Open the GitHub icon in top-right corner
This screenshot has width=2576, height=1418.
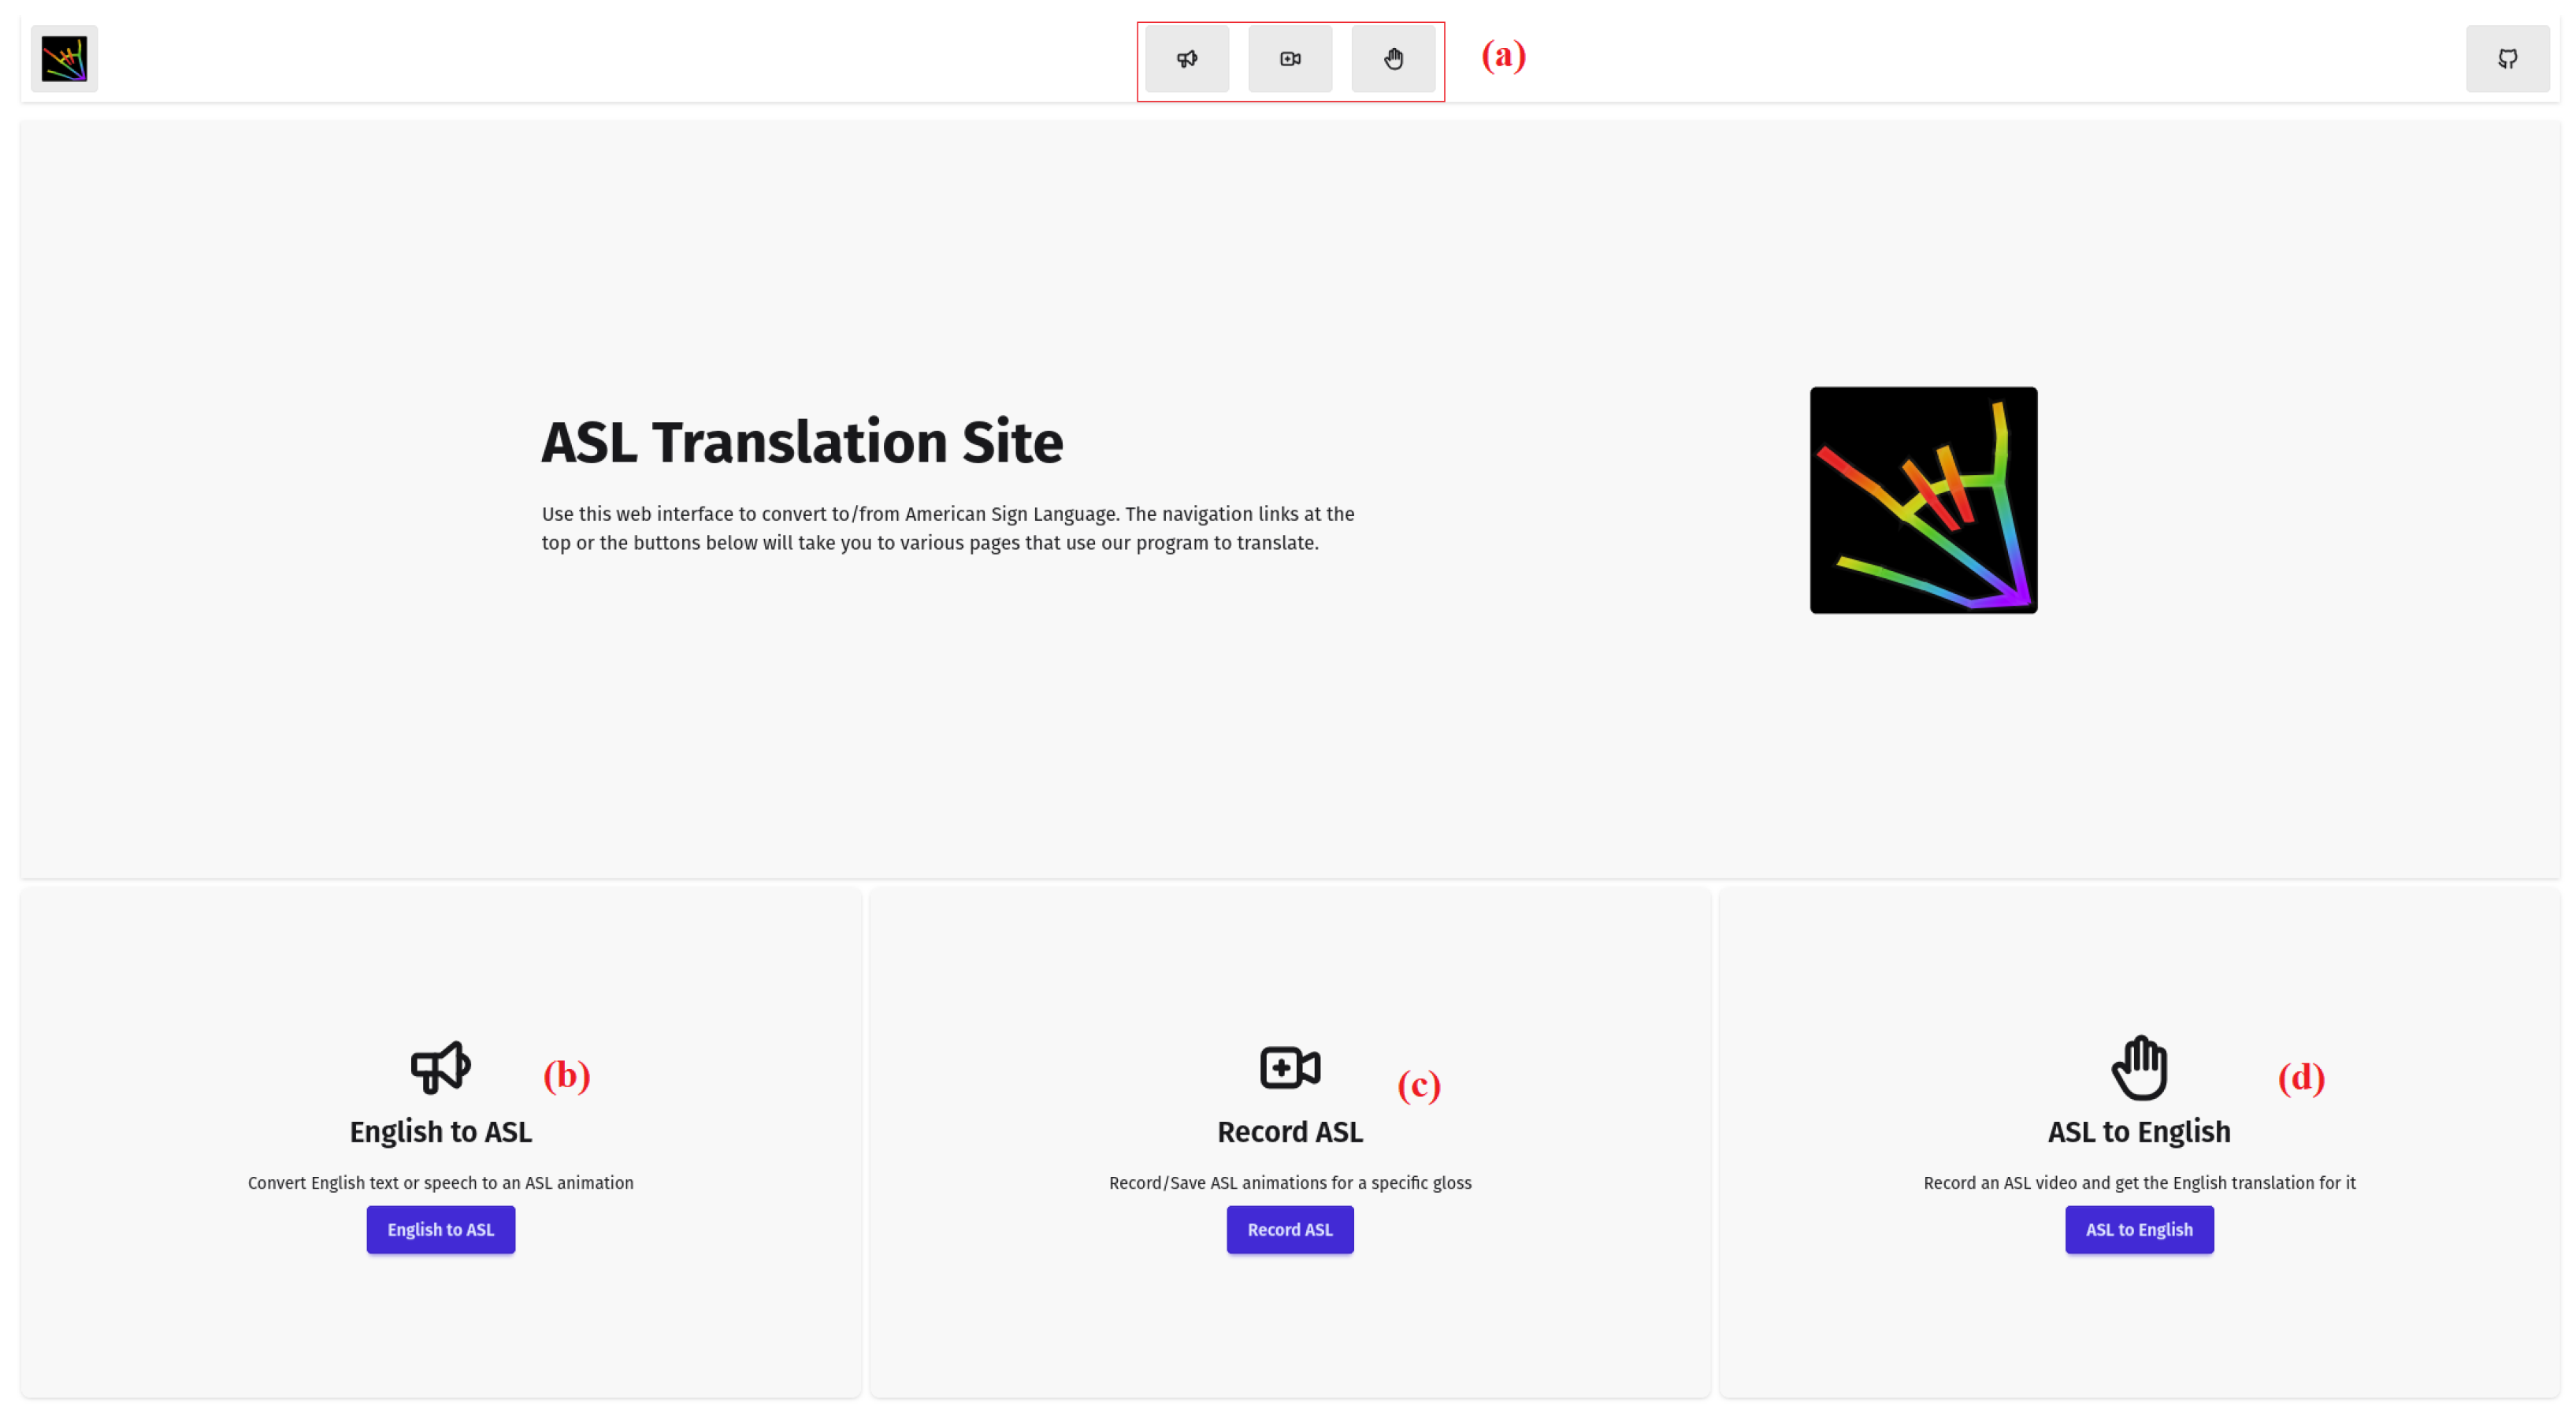[2507, 59]
